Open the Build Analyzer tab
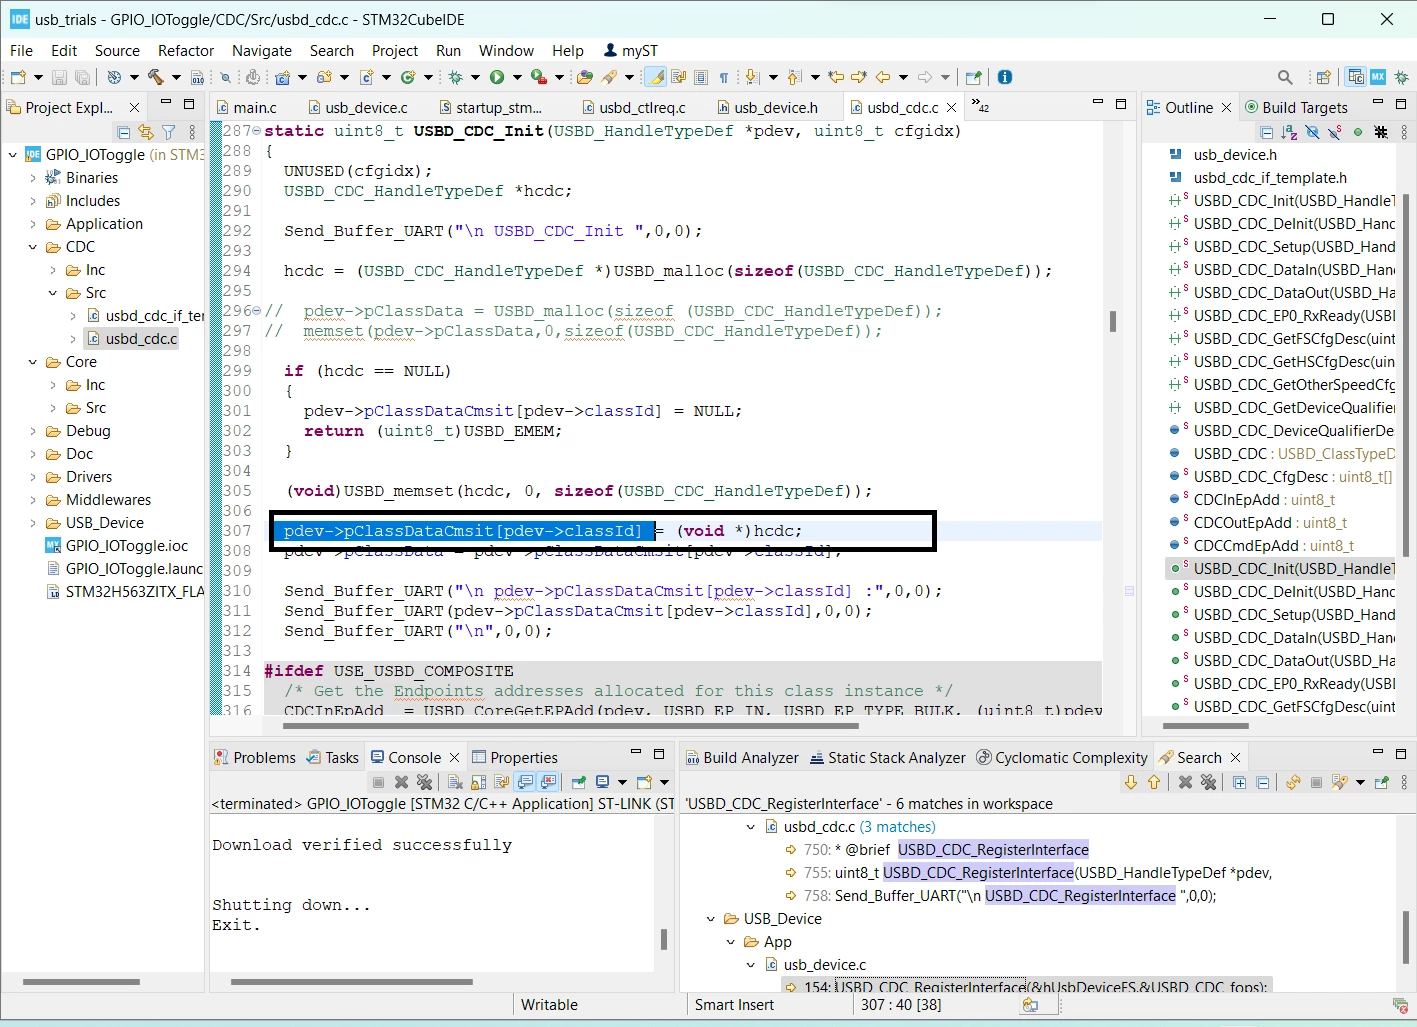The height and width of the screenshot is (1027, 1417). [x=741, y=757]
